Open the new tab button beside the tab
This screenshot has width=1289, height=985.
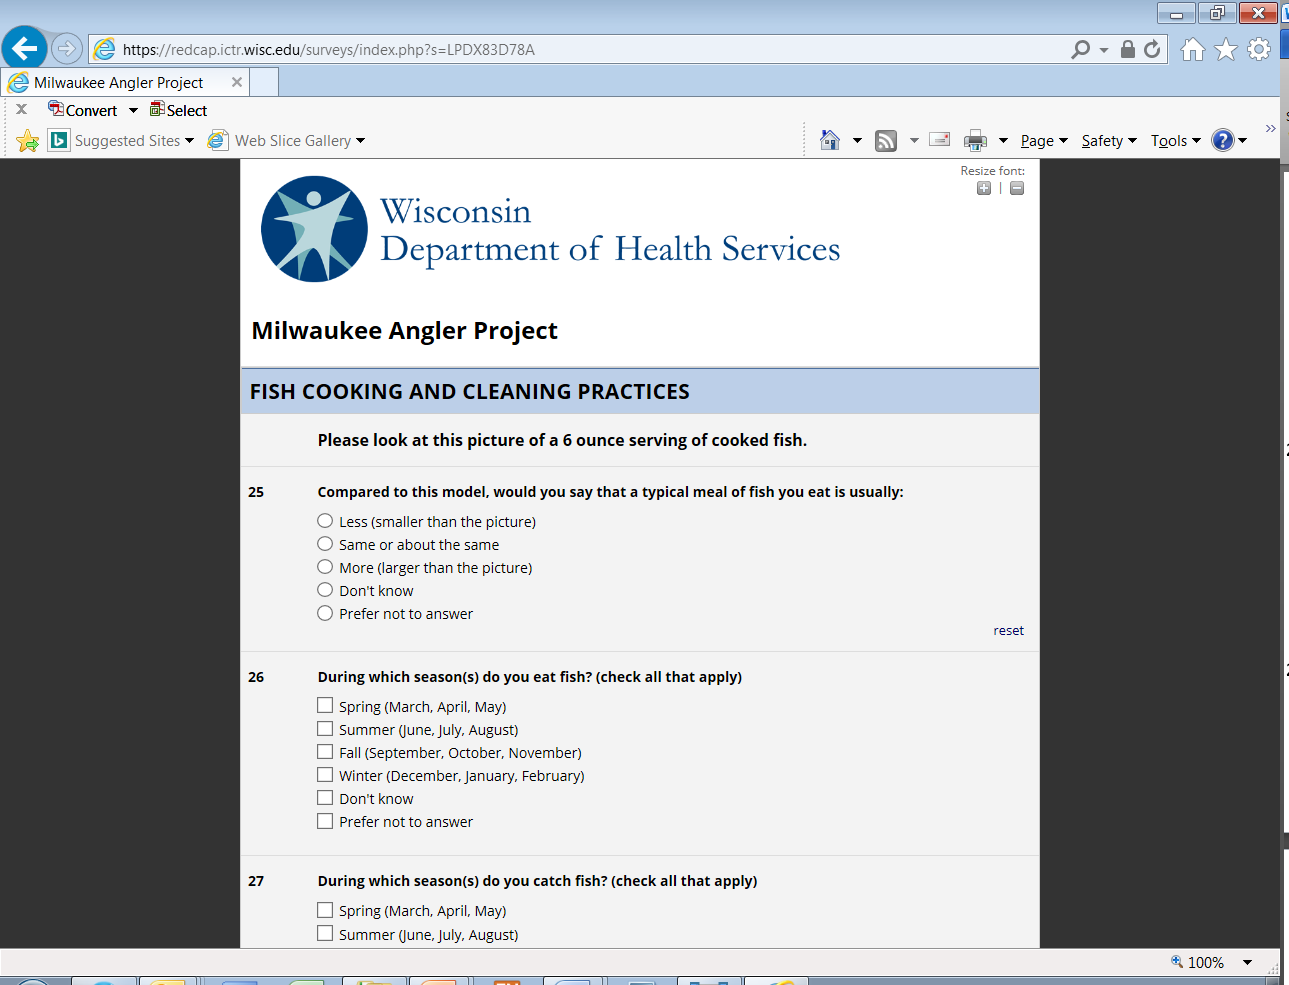[x=264, y=83]
